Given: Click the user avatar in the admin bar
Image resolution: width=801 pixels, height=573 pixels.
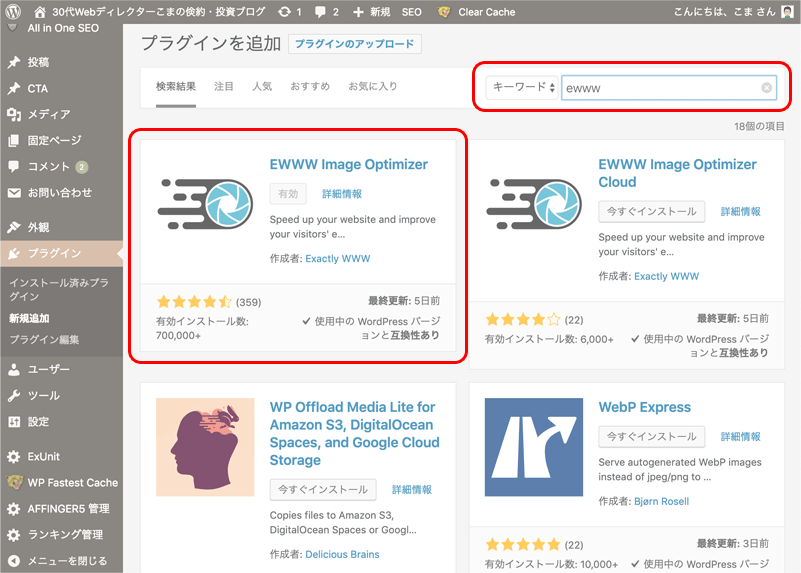Looking at the screenshot, I should click(787, 12).
